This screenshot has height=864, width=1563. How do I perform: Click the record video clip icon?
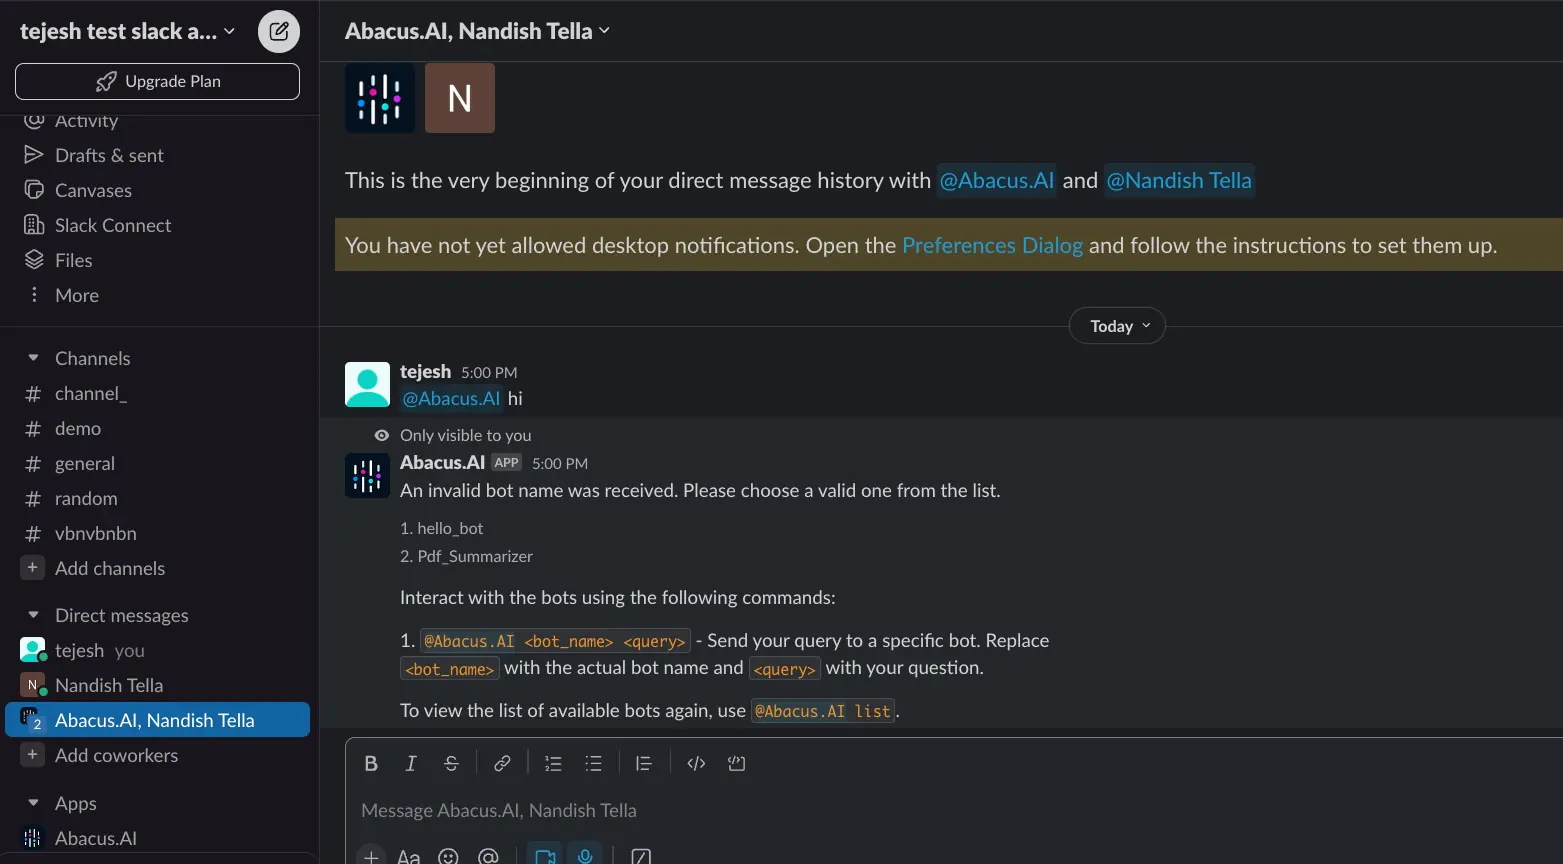coord(544,856)
